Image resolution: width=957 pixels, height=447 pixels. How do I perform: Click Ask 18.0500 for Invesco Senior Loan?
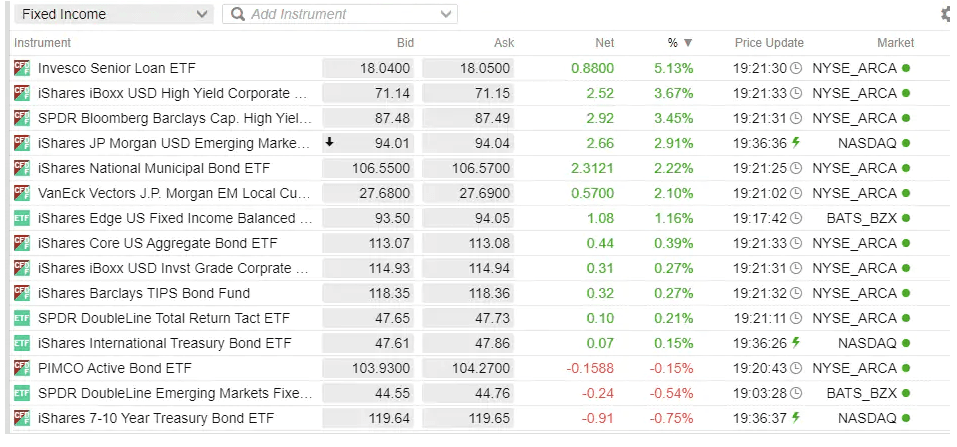468,68
